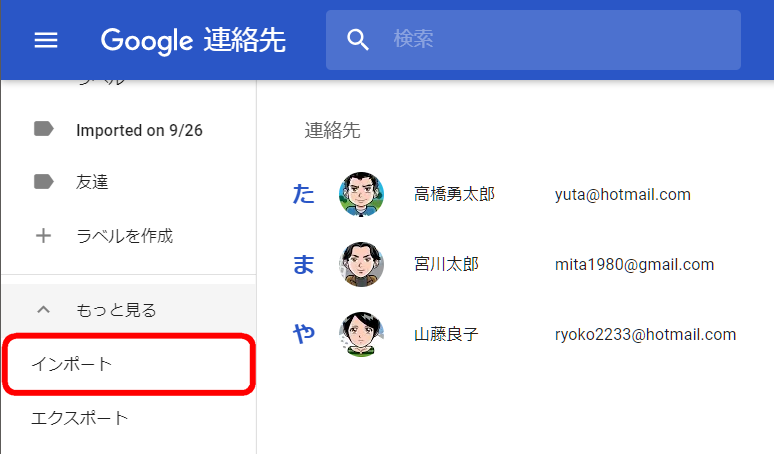
Task: Click ラベルを作成 to create a label
Action: (125, 236)
